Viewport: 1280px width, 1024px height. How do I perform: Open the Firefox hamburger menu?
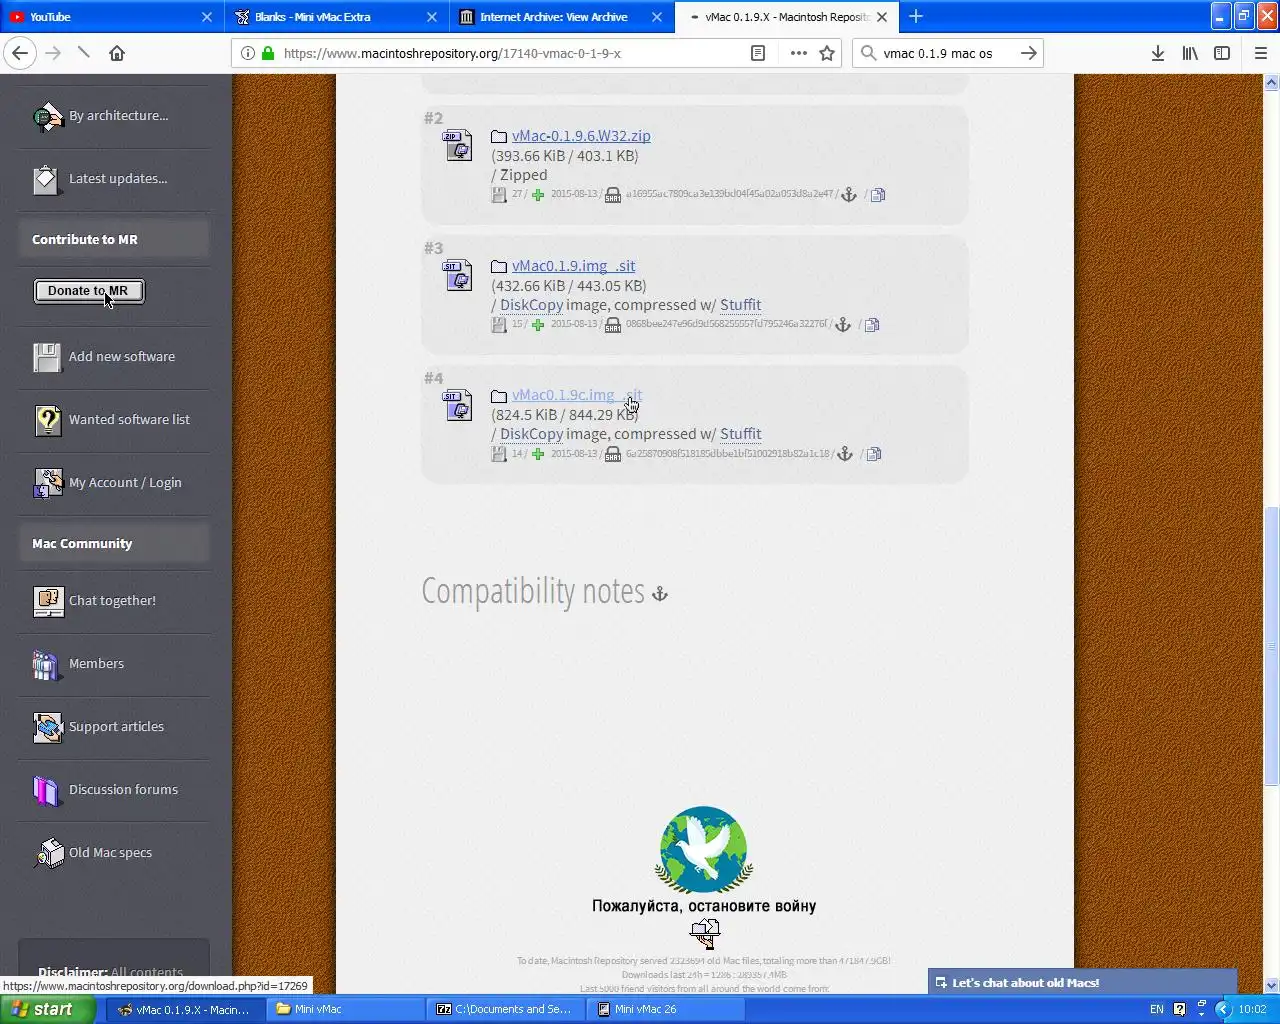1261,53
